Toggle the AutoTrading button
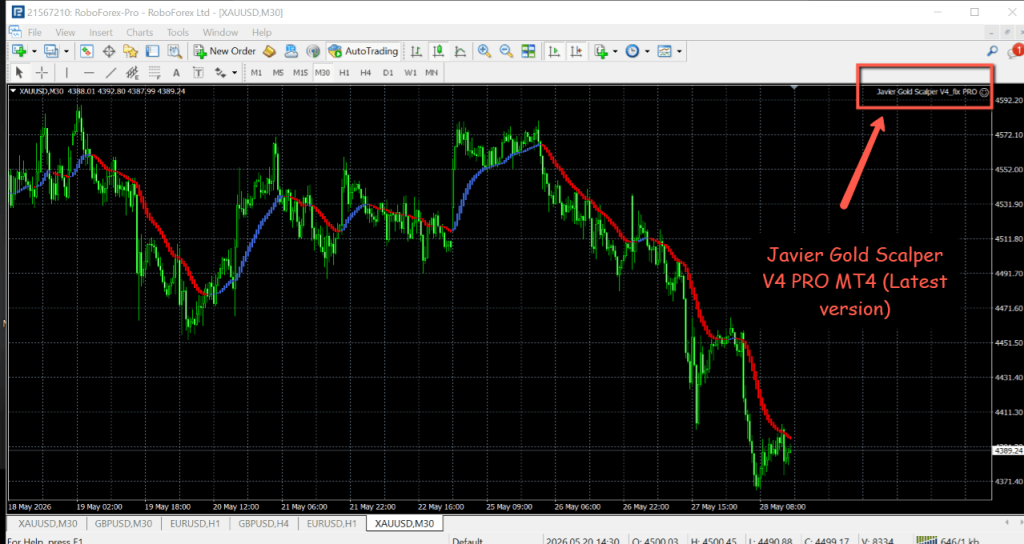The image size is (1024, 544). [363, 51]
